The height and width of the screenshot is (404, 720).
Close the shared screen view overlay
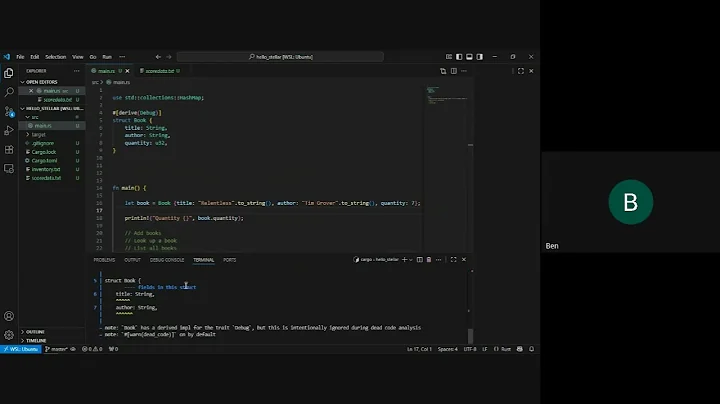[x=531, y=71]
